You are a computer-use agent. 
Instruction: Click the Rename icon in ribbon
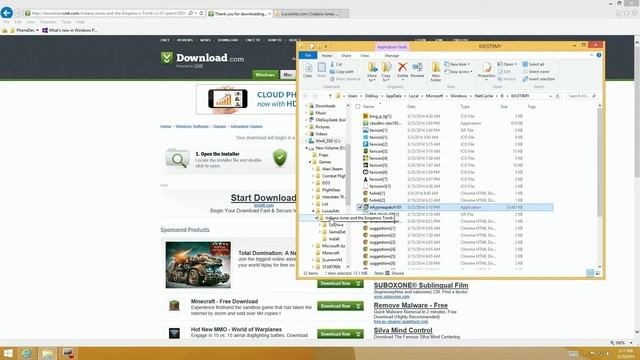tap(417, 68)
